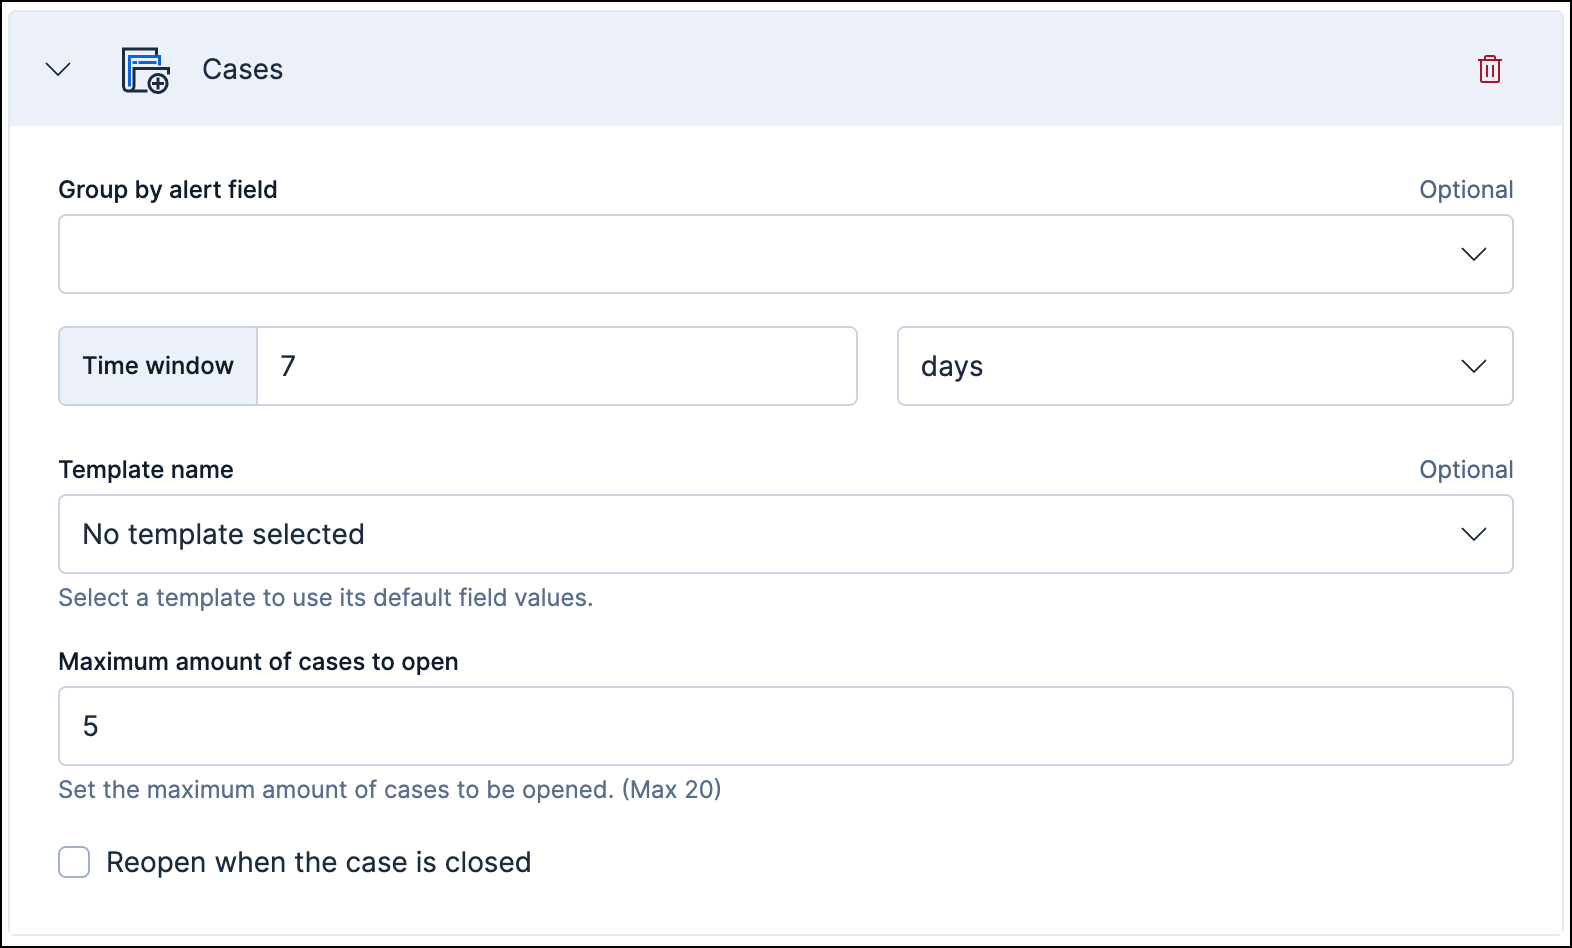Delete the Cases action via trash icon
The width and height of the screenshot is (1572, 948).
click(x=1489, y=69)
